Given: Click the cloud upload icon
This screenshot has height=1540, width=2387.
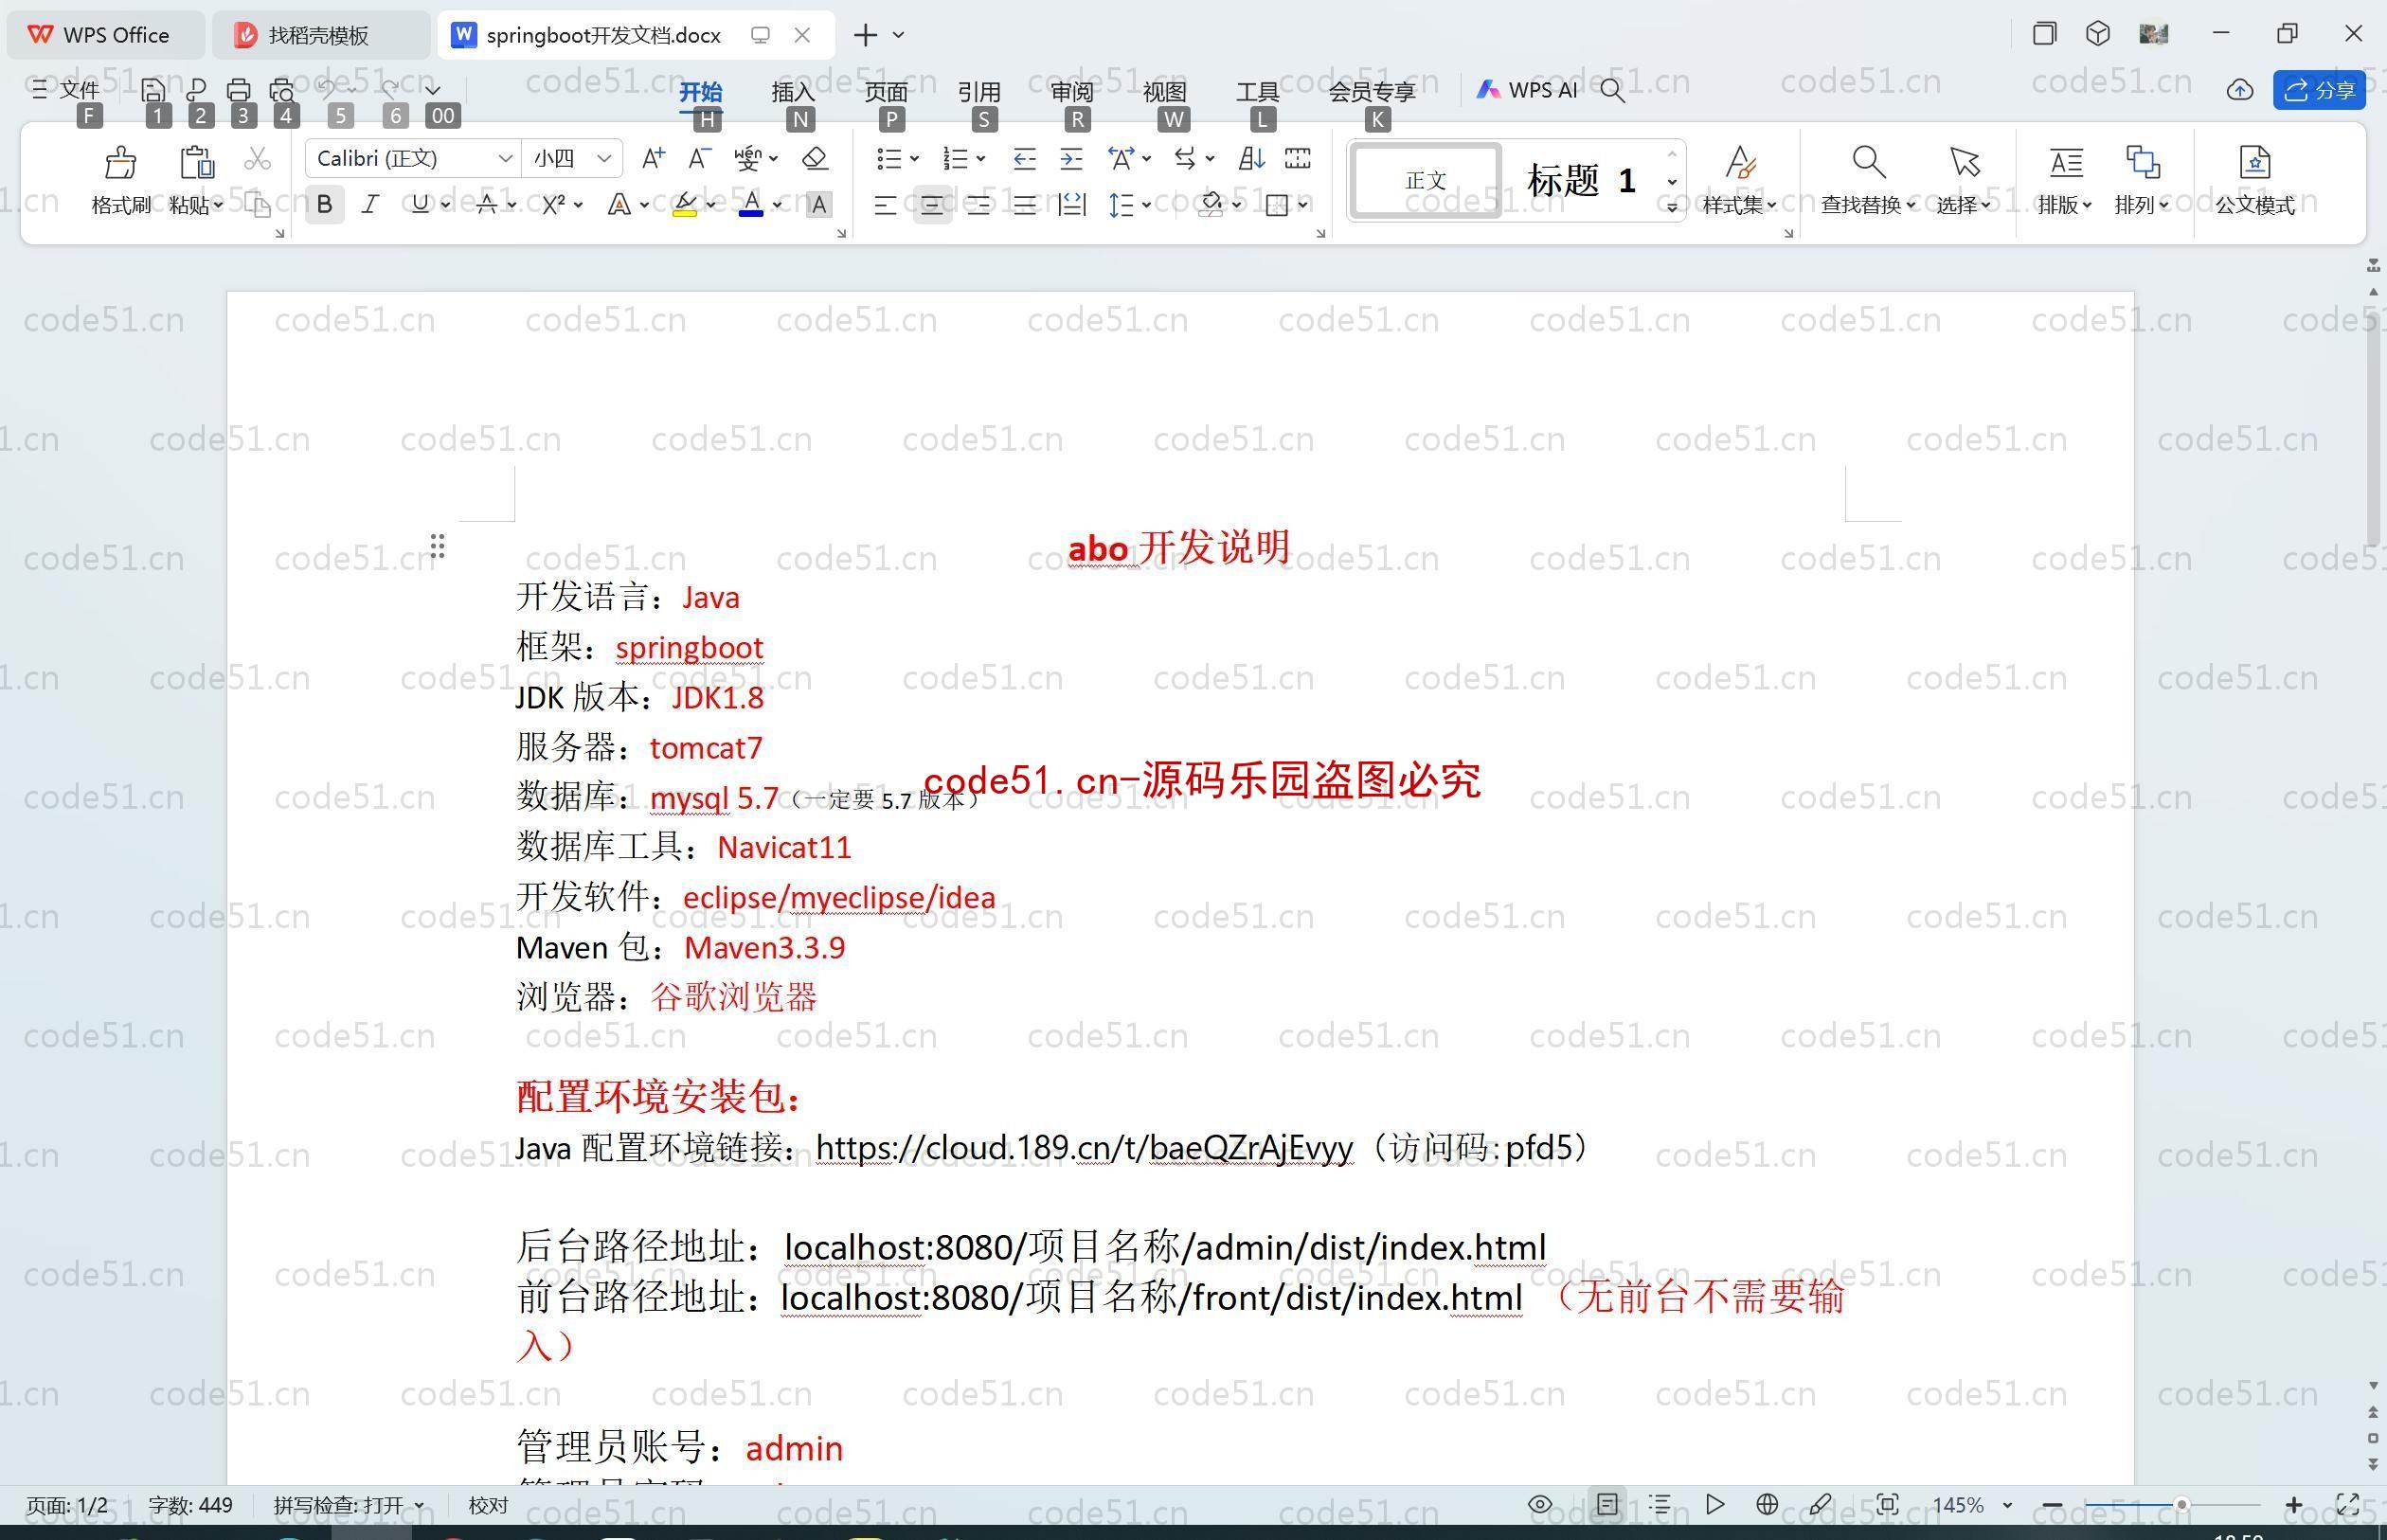Looking at the screenshot, I should click(x=2240, y=90).
